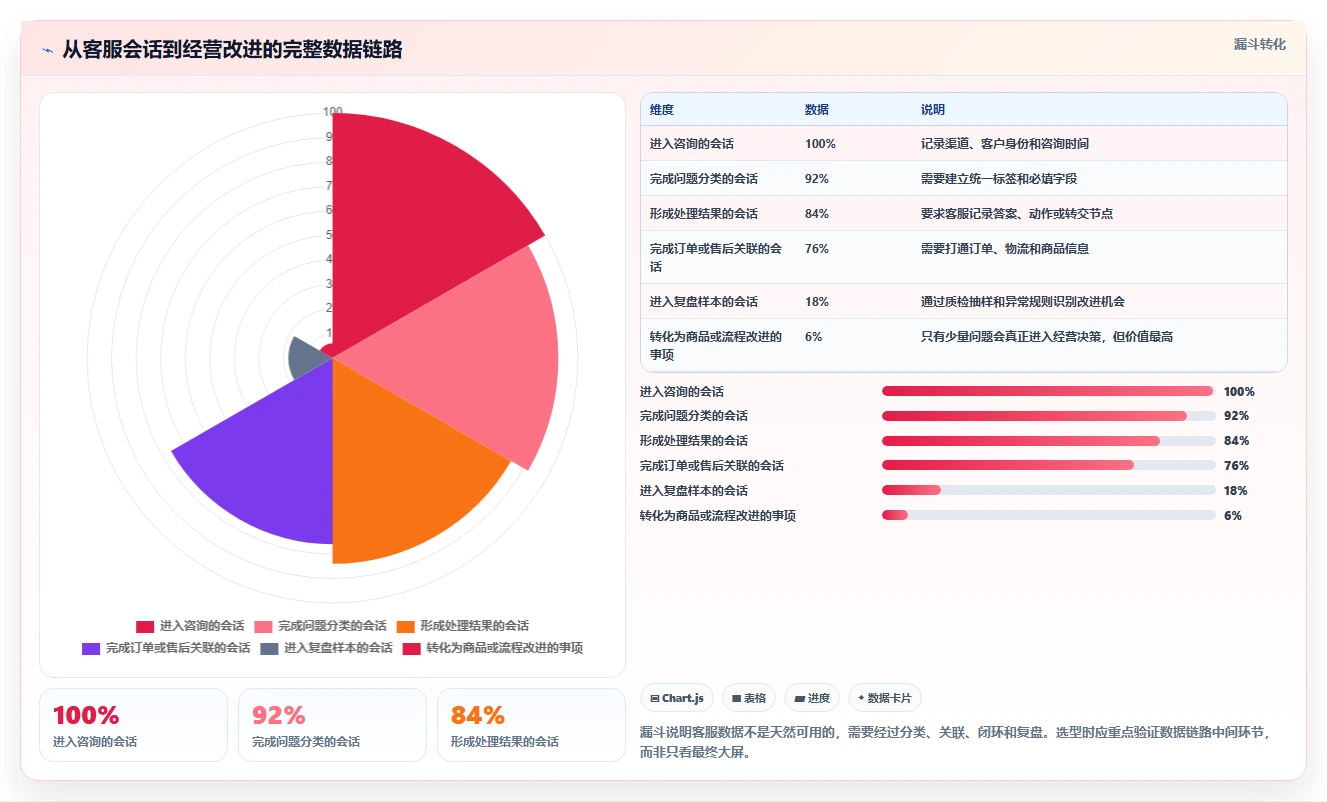Image resolution: width=1327 pixels, height=802 pixels.
Task: Click the 18% progress bar for 进入复盘样本的会话
Action: (1049, 490)
